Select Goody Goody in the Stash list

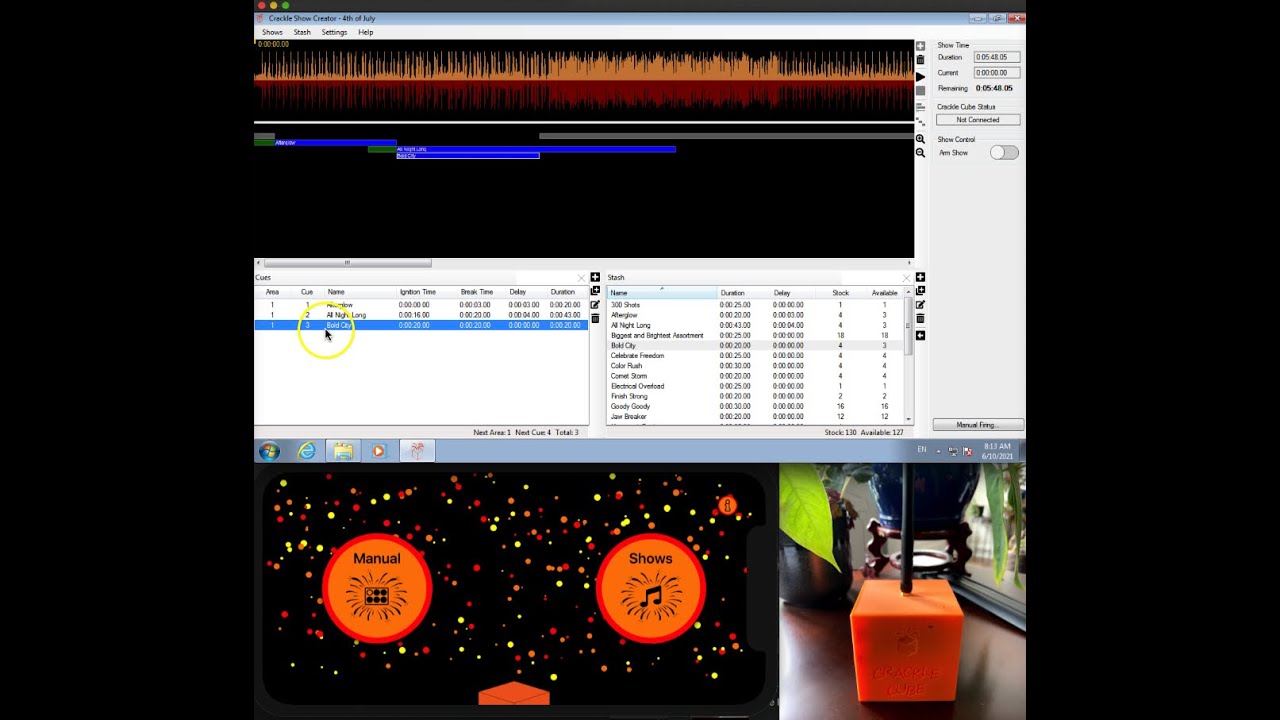[755, 406]
